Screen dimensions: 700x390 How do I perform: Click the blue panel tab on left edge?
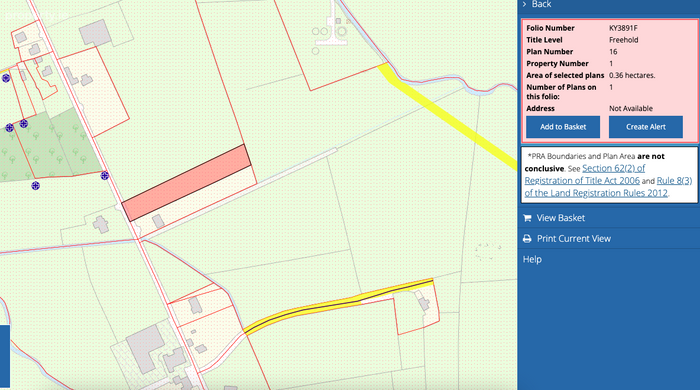click(4, 356)
